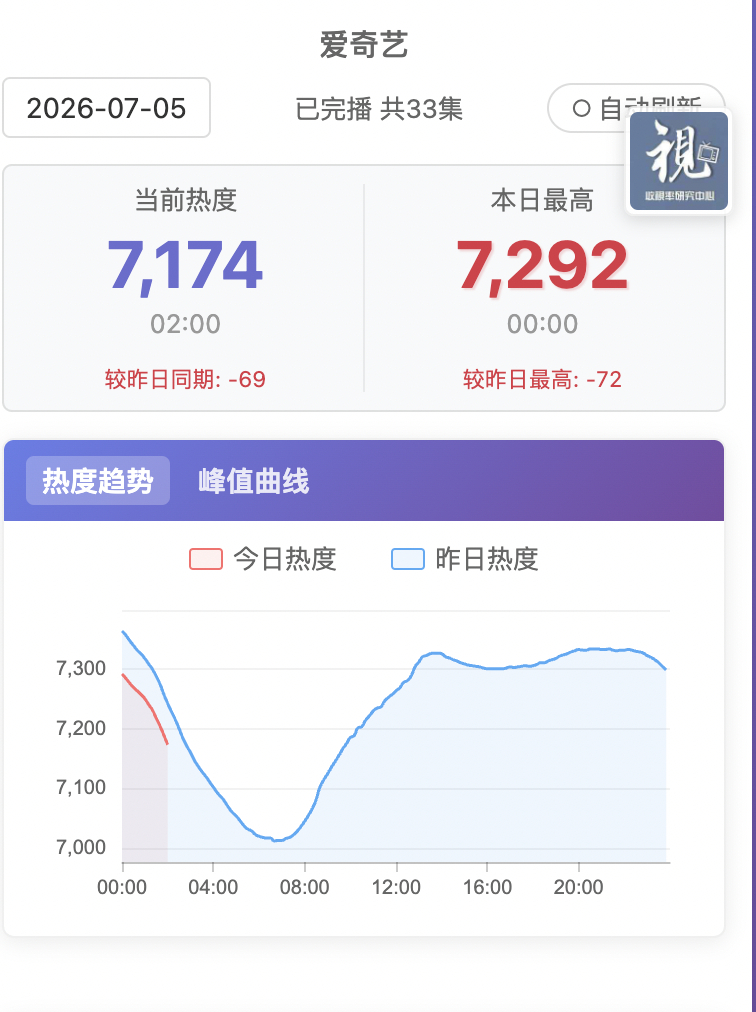Click the daily peak value 7,292
This screenshot has height=1012, width=756.
(x=542, y=265)
